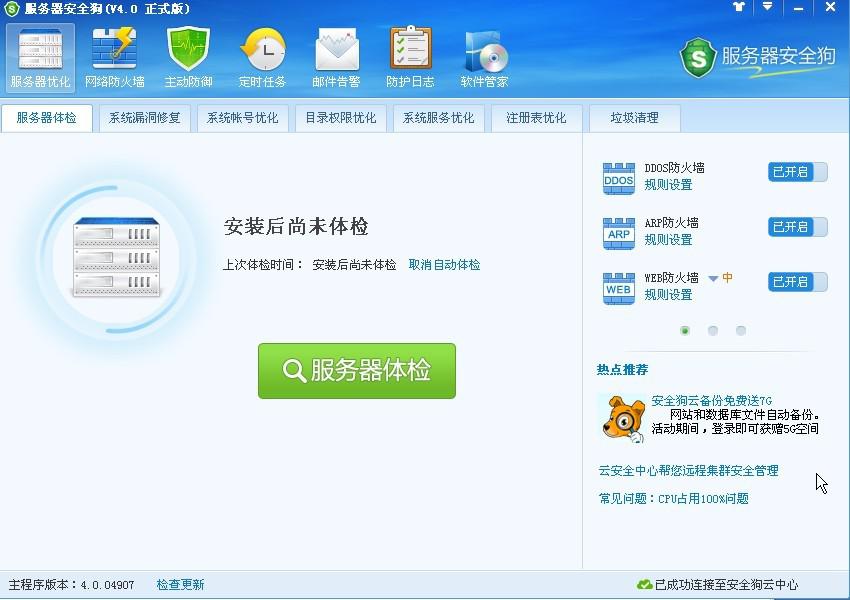Image resolution: width=850 pixels, height=600 pixels.
Task: Click the skin (shirt) icon in title bar
Action: [x=739, y=7]
